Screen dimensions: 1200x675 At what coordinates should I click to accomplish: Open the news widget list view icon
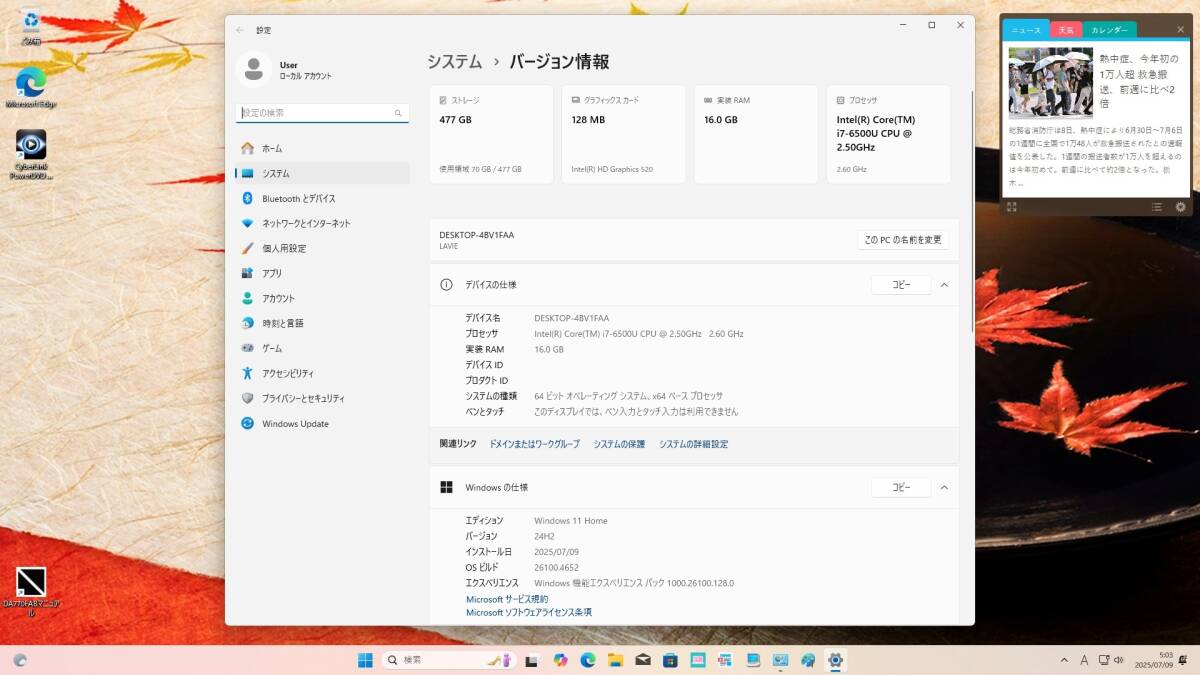pyautogui.click(x=1156, y=207)
